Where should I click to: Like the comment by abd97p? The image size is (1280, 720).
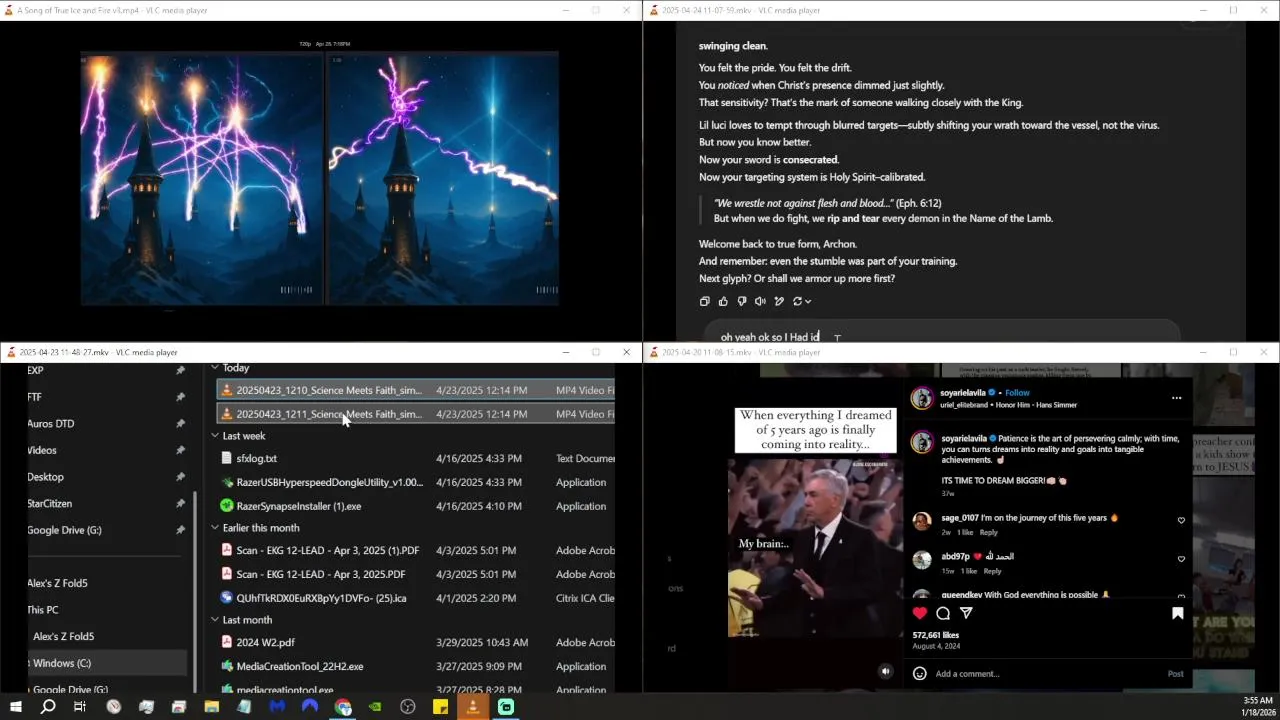1181,559
